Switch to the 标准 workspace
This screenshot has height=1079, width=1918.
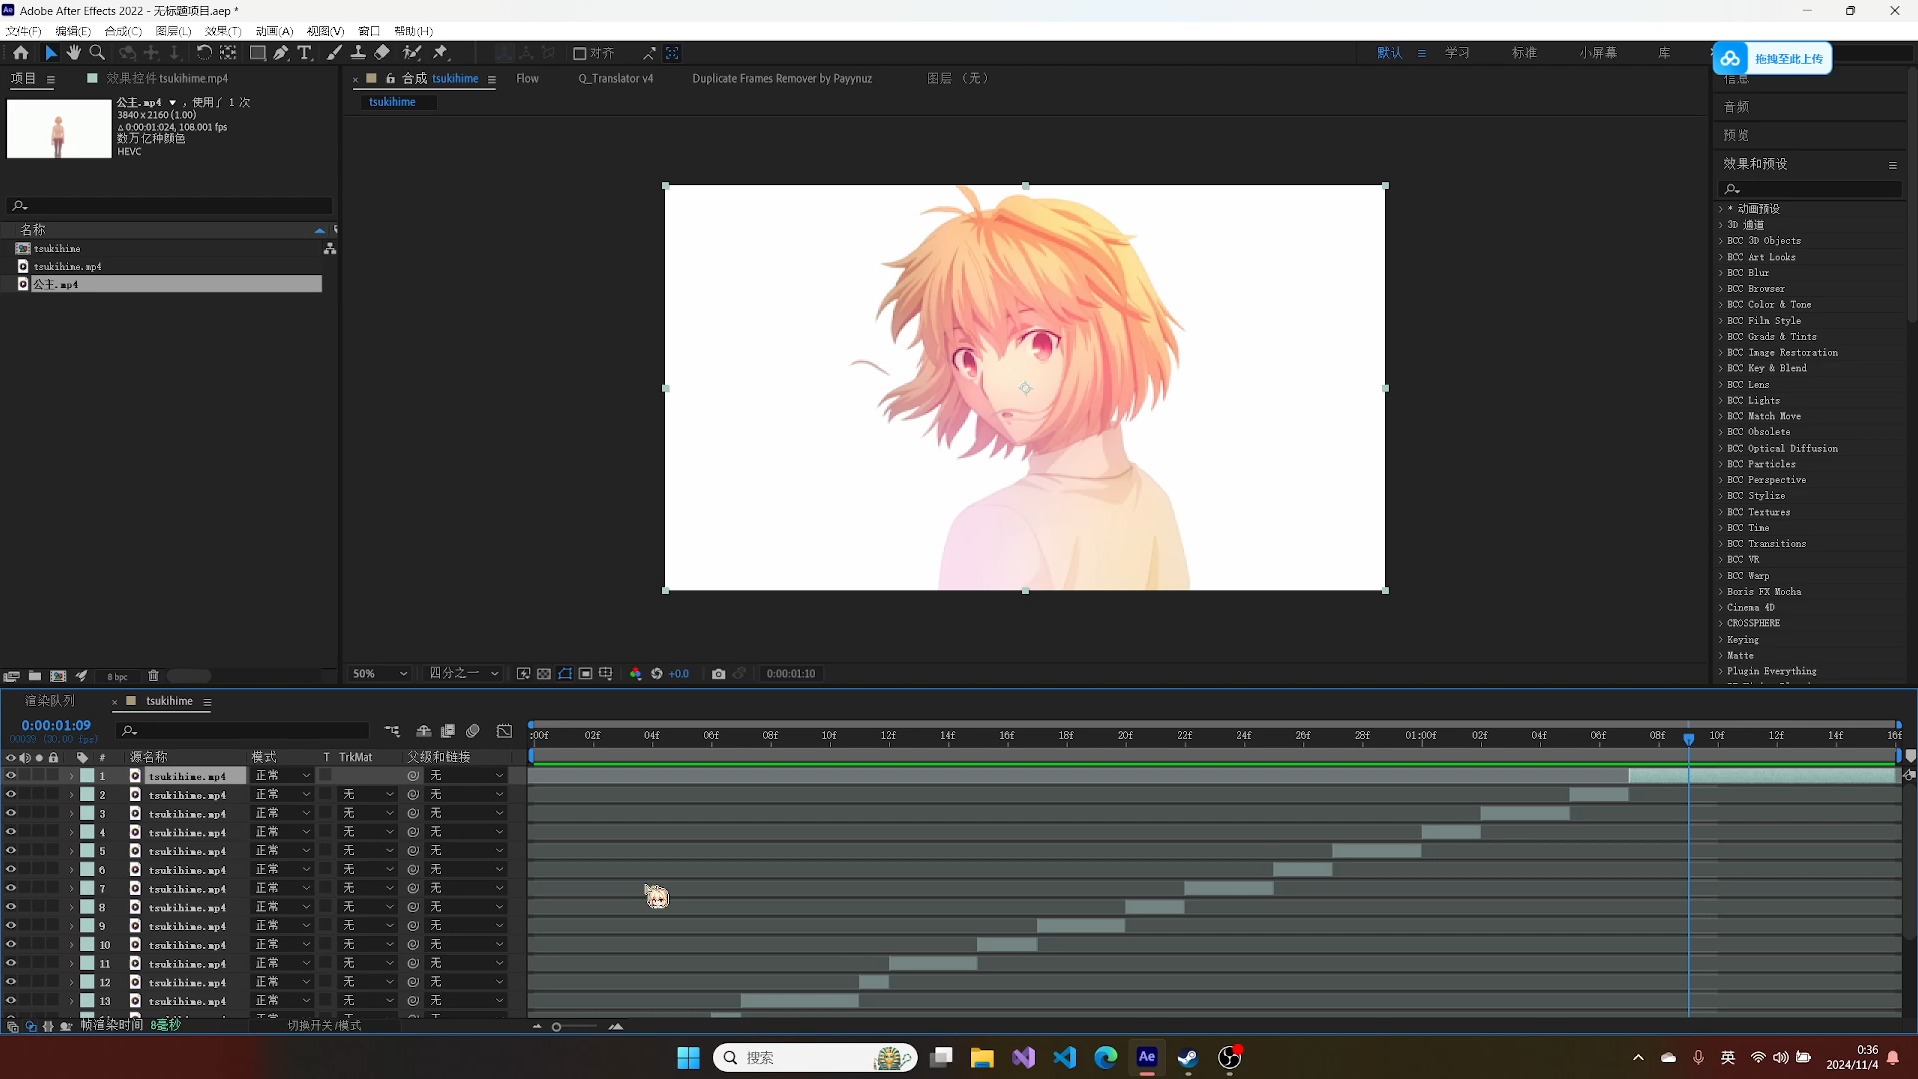click(1524, 53)
